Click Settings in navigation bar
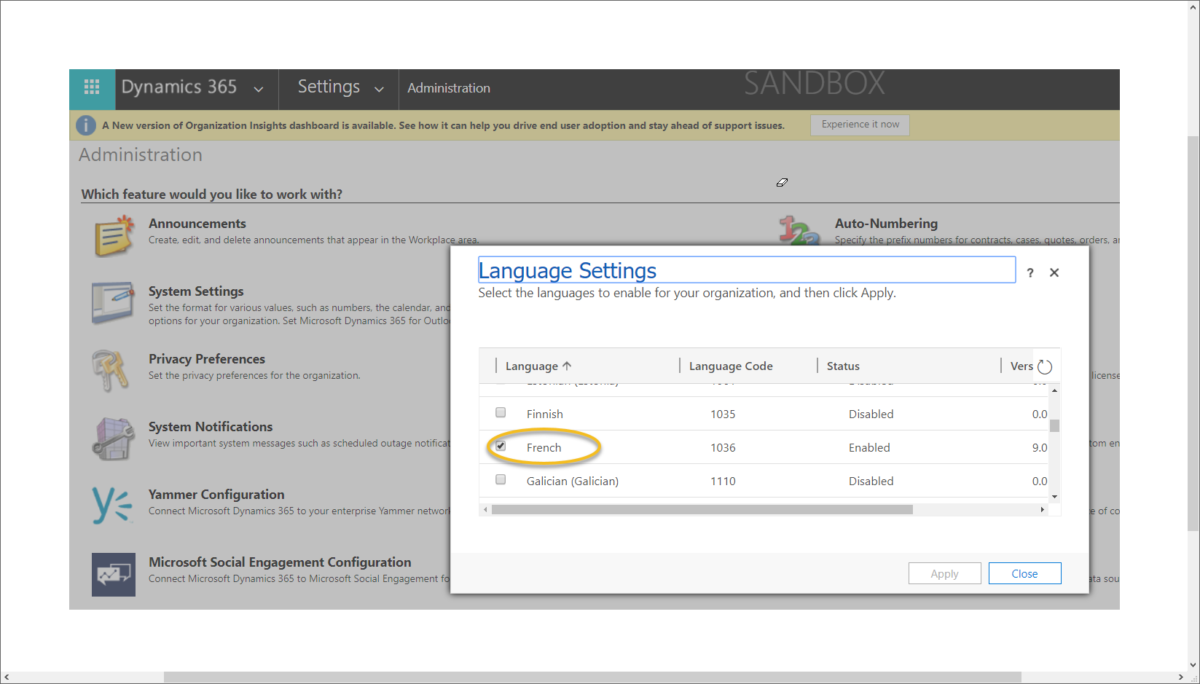Image resolution: width=1200 pixels, height=684 pixels. coord(328,87)
